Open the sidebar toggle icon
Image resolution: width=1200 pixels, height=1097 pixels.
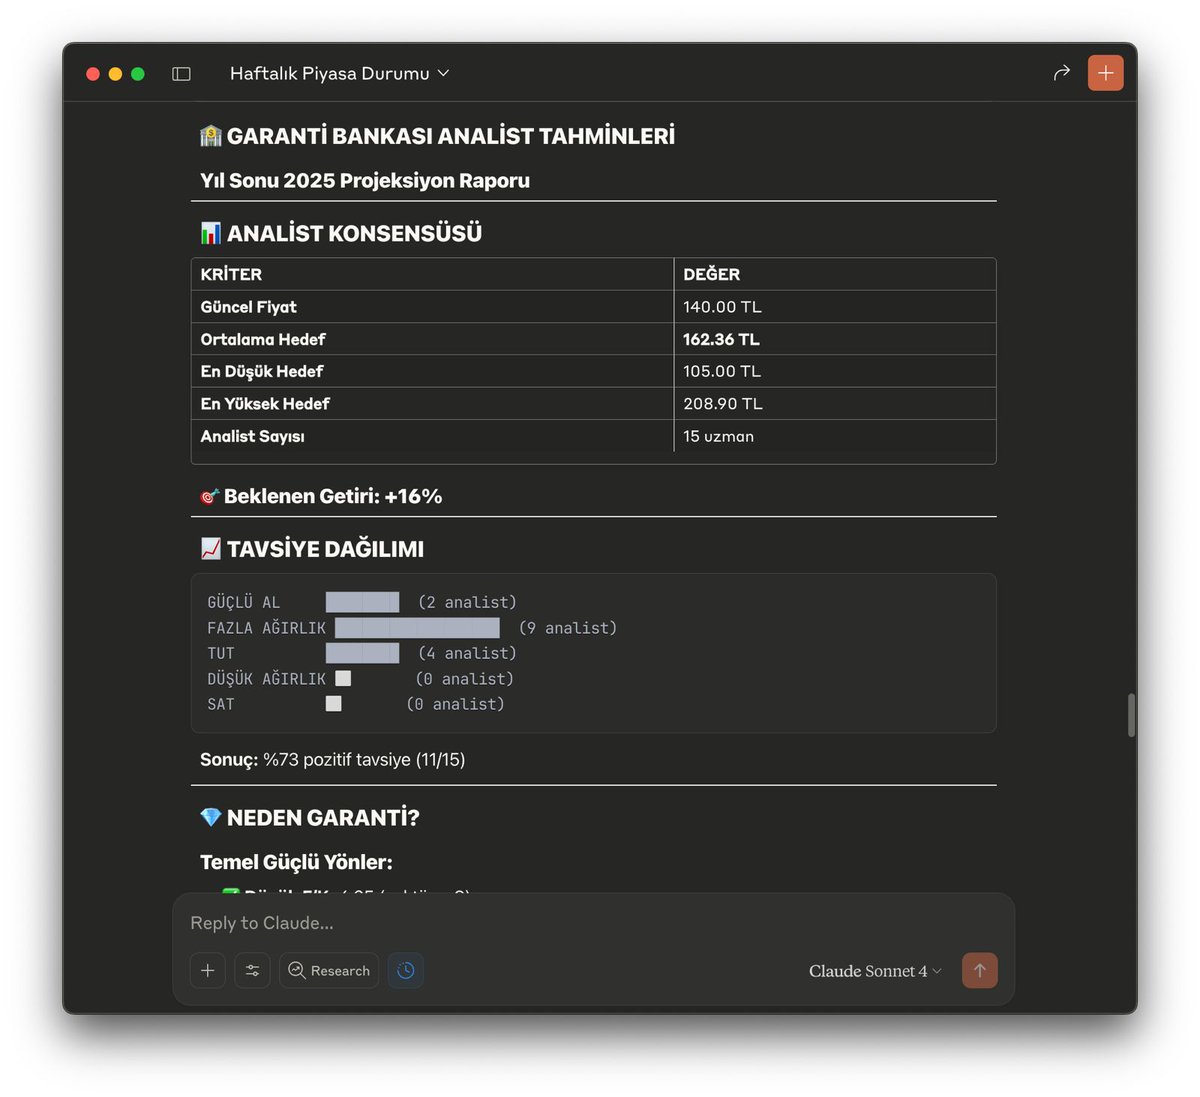[181, 73]
